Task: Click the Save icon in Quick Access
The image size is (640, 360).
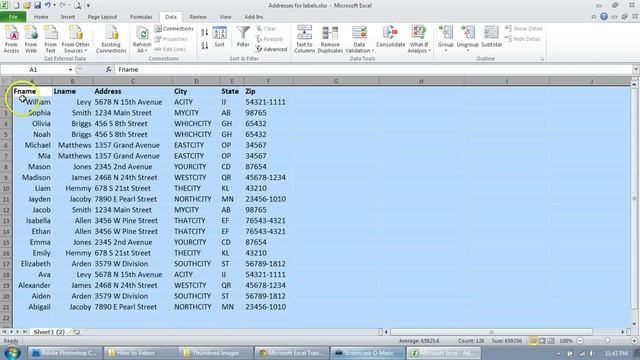Action: coord(37,5)
